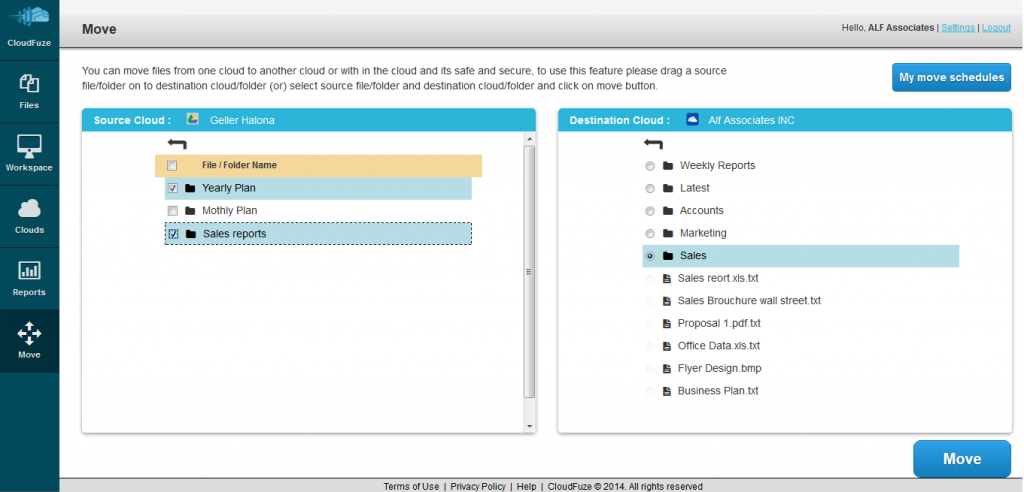
Task: Select the Accounts radio button
Action: tap(649, 212)
